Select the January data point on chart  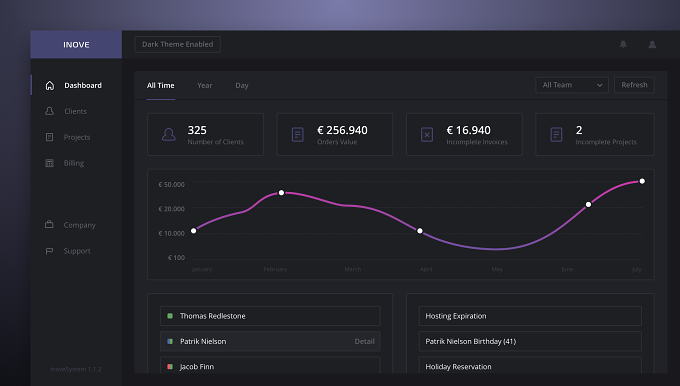tap(193, 231)
